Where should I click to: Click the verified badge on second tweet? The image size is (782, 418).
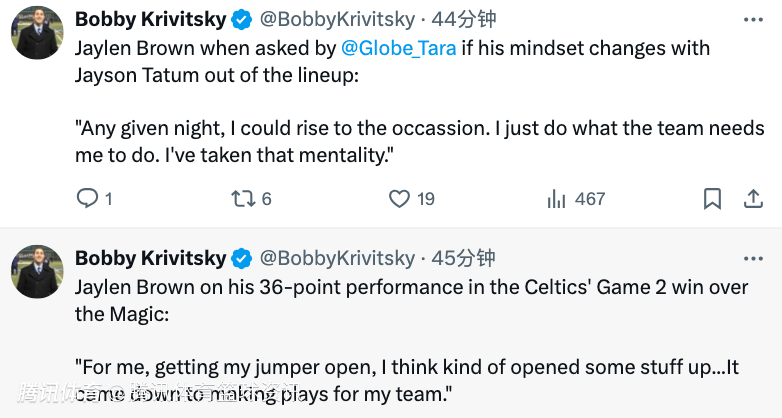pos(242,258)
